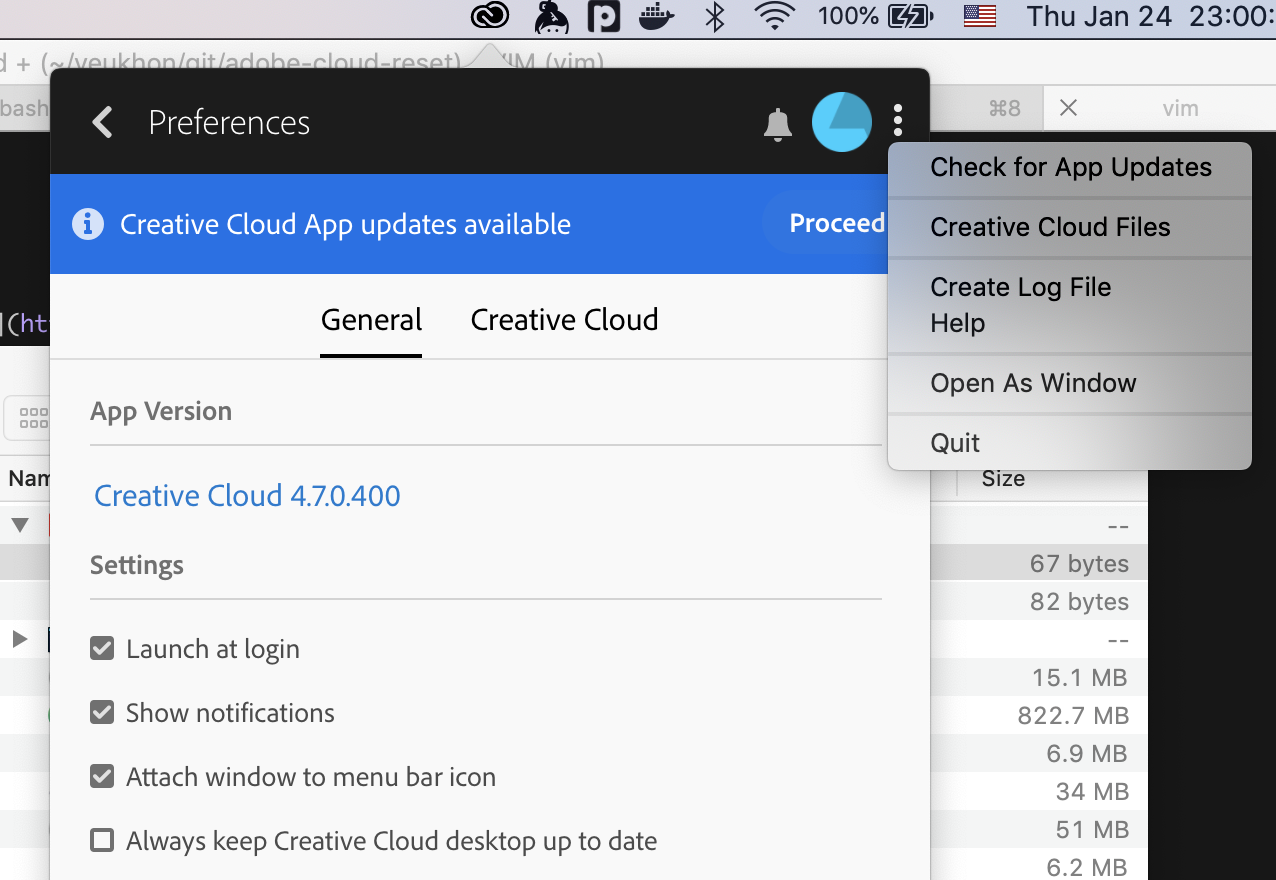This screenshot has height=880, width=1276.
Task: Select the row showing 6.2 MB
Action: click(1039, 867)
